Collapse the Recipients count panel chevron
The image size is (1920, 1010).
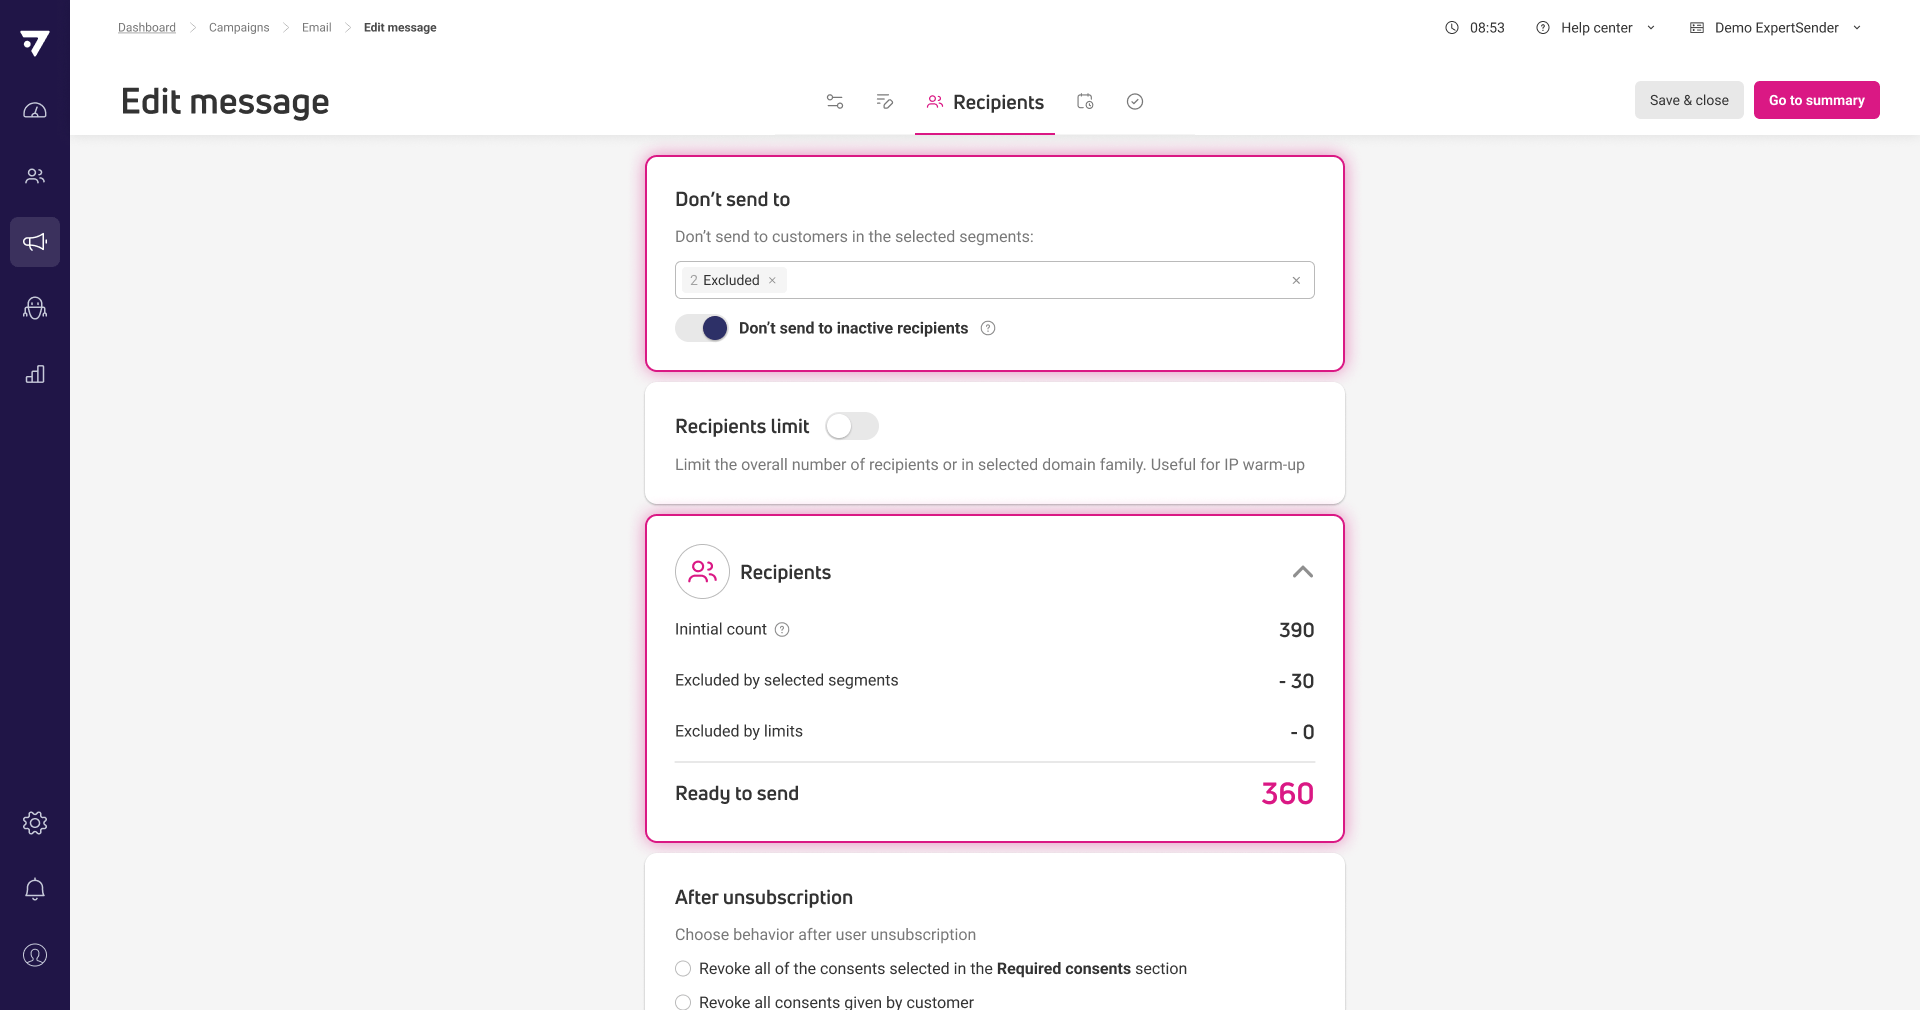pyautogui.click(x=1302, y=572)
